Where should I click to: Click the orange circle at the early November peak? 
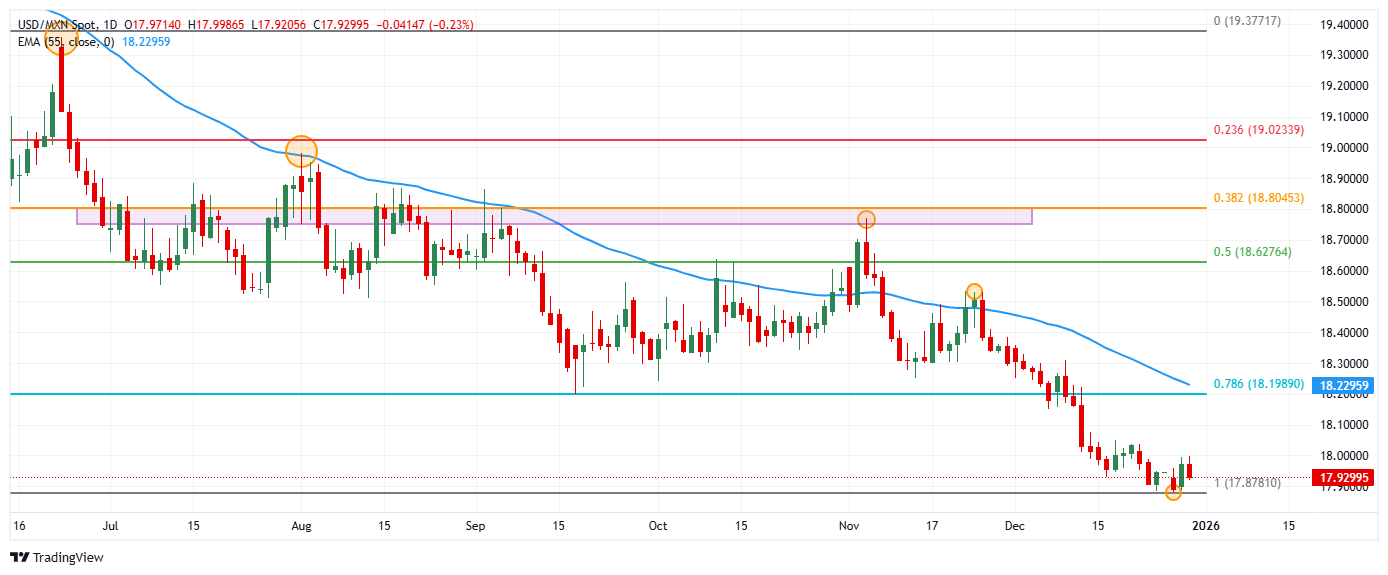point(866,219)
